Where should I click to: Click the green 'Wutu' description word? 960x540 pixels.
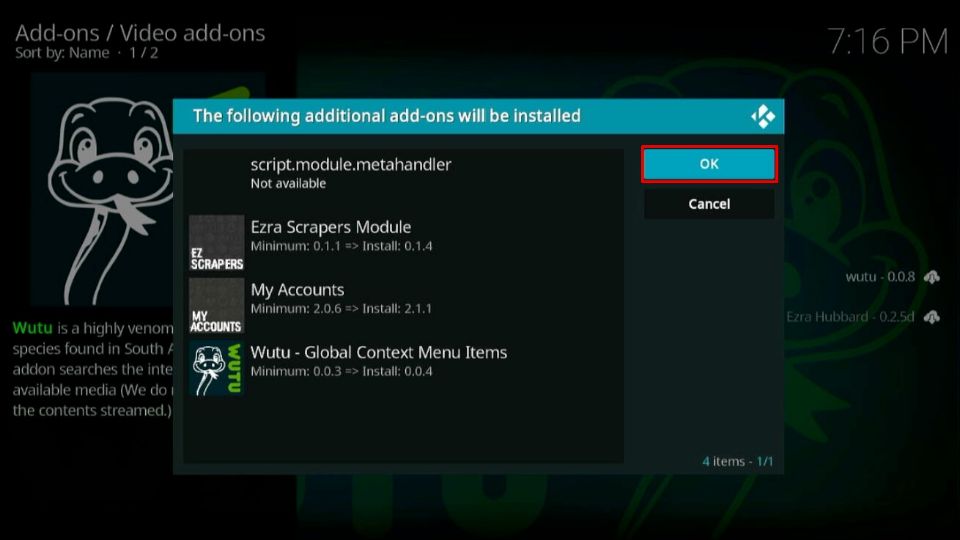tap(32, 328)
